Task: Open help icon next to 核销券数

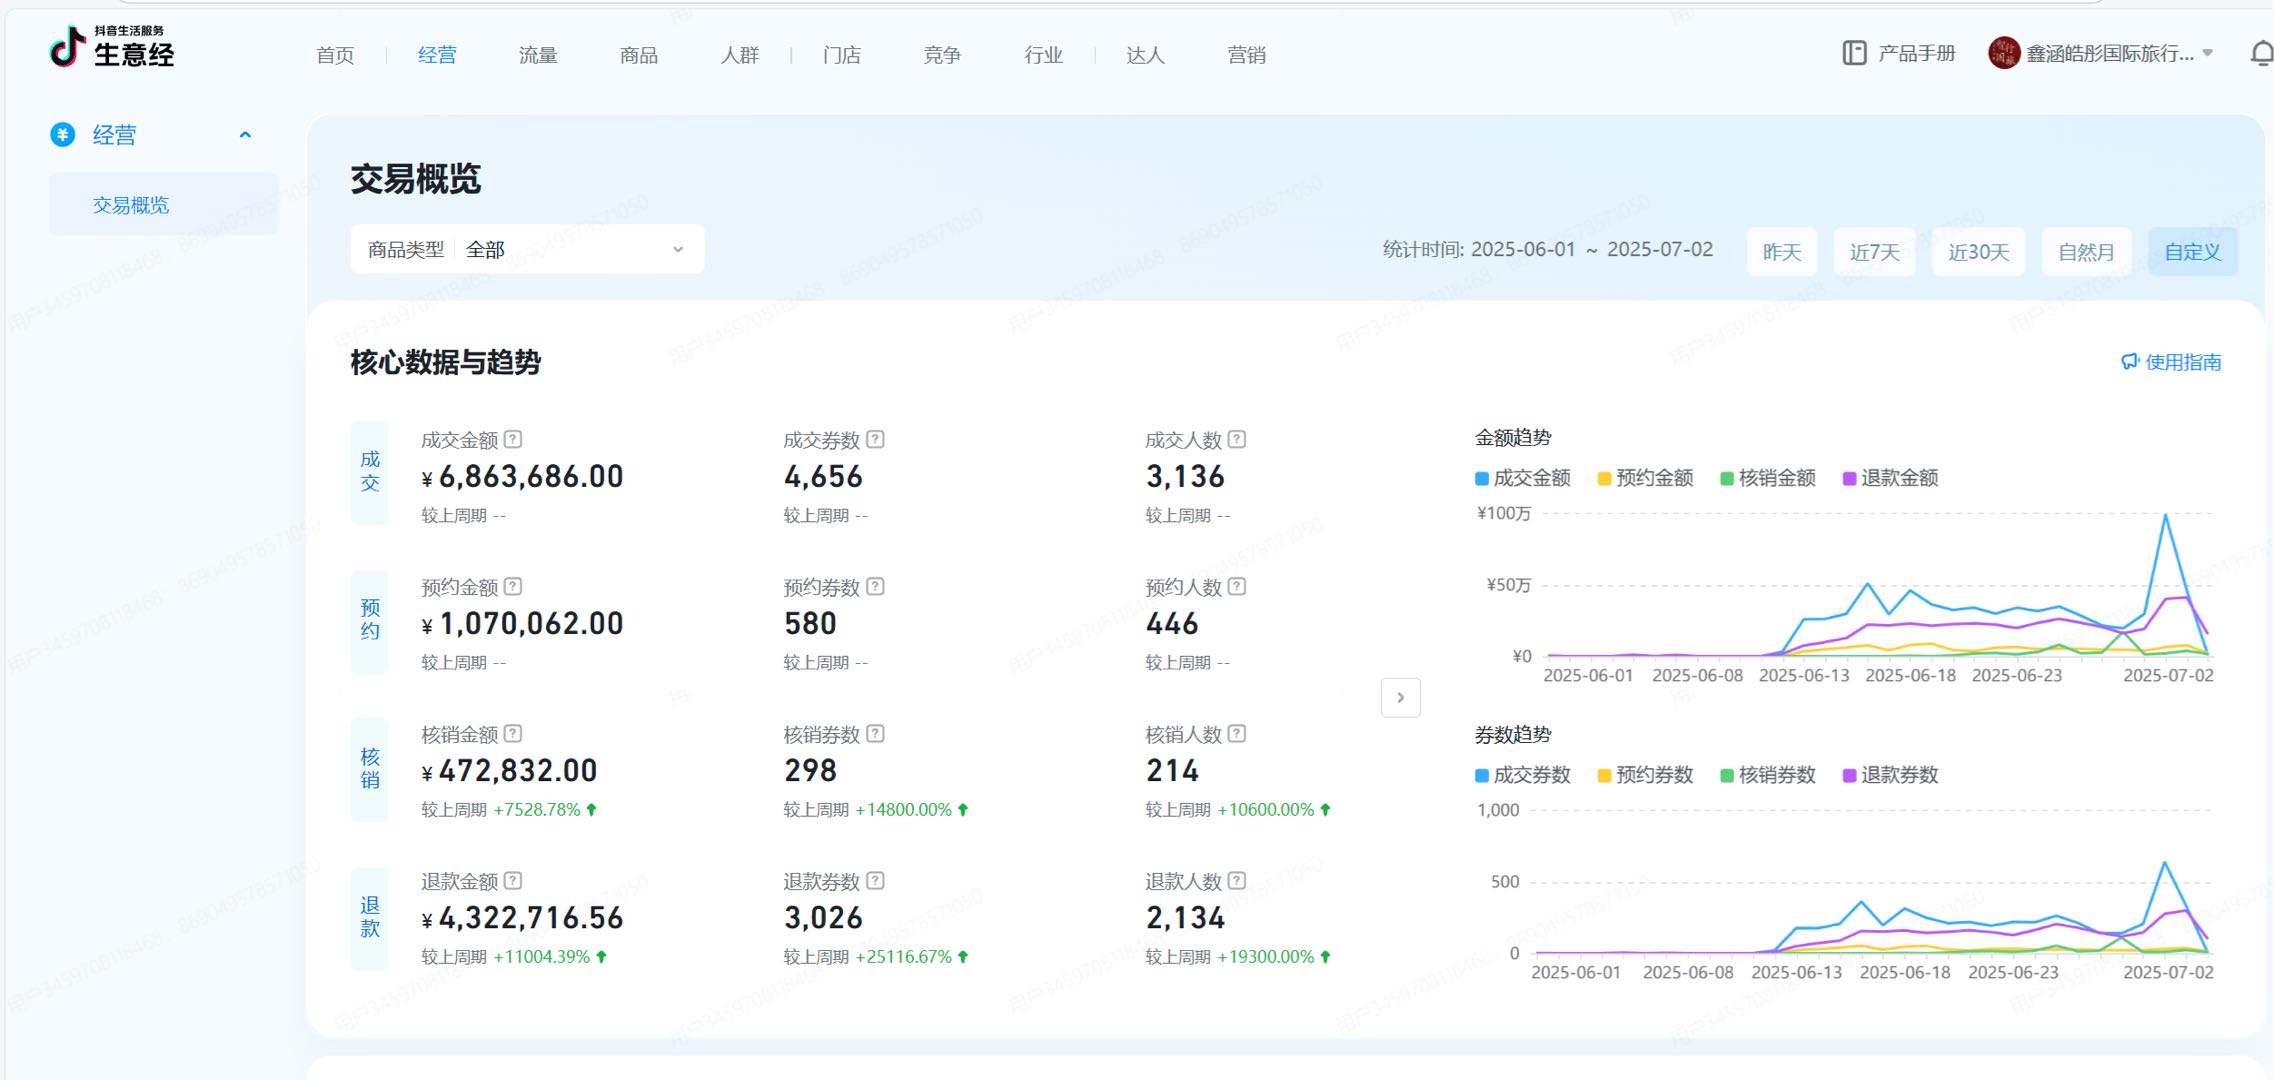Action: click(x=875, y=733)
